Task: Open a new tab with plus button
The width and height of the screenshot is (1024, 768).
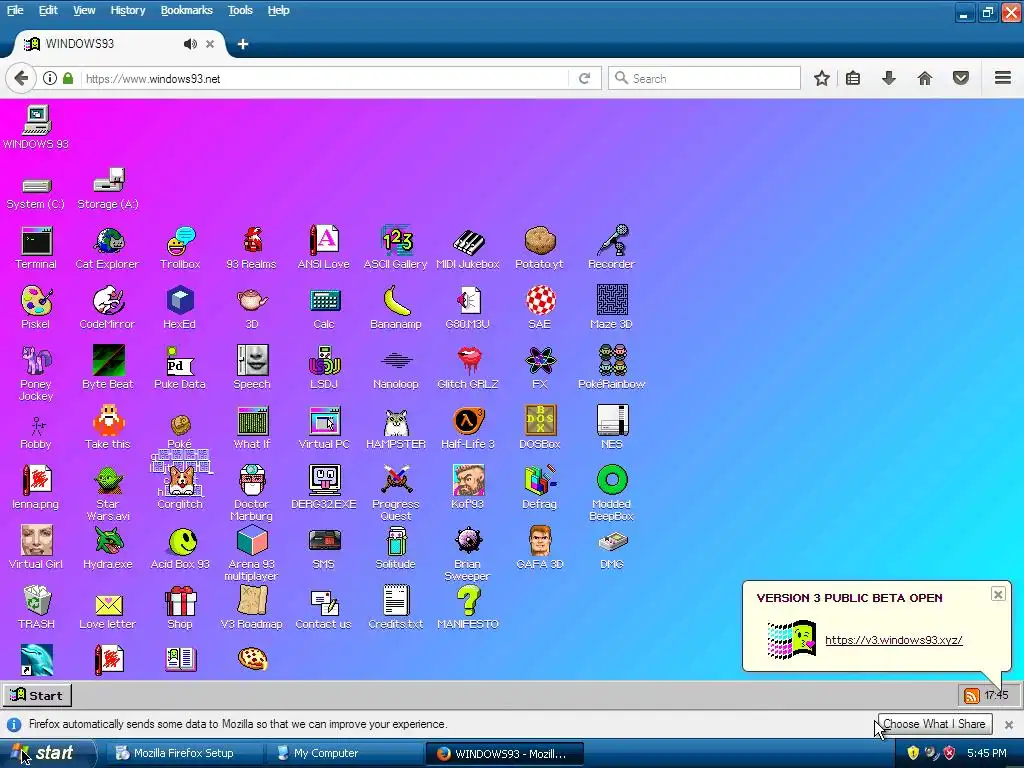Action: [243, 44]
